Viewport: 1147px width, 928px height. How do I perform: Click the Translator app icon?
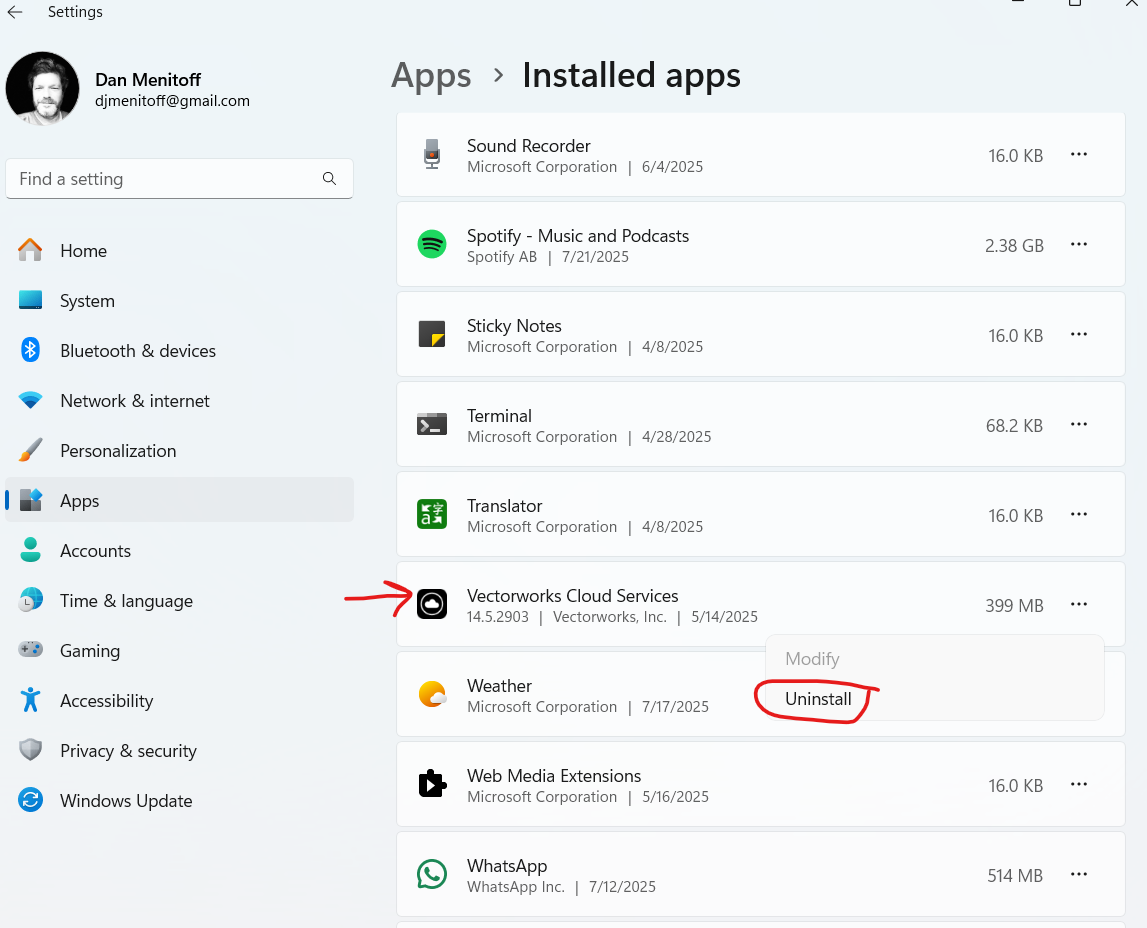(432, 515)
